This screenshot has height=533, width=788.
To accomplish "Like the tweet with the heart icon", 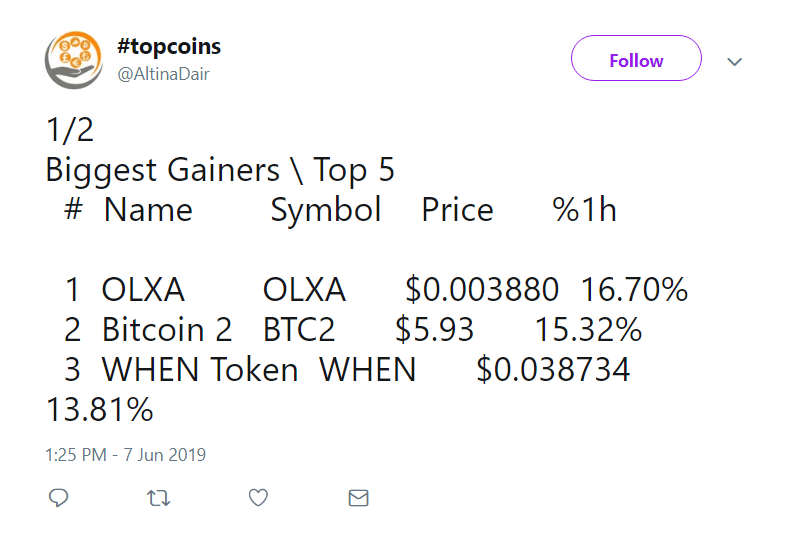I will (258, 497).
